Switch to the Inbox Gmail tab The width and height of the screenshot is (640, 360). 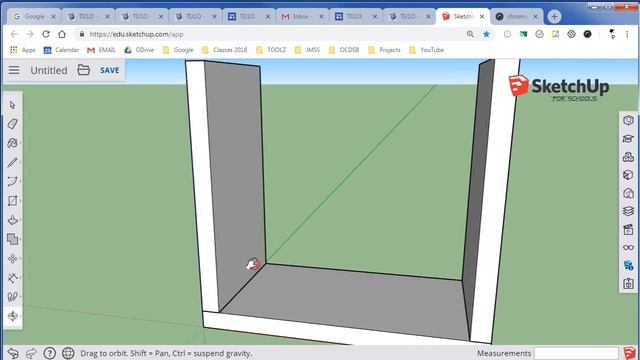click(301, 16)
